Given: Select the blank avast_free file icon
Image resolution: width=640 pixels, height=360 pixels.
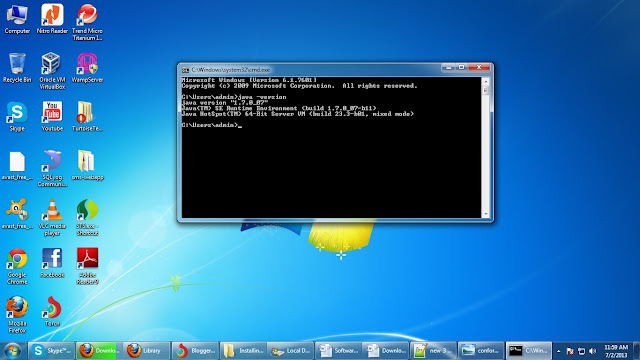Looking at the screenshot, I should pos(17,166).
